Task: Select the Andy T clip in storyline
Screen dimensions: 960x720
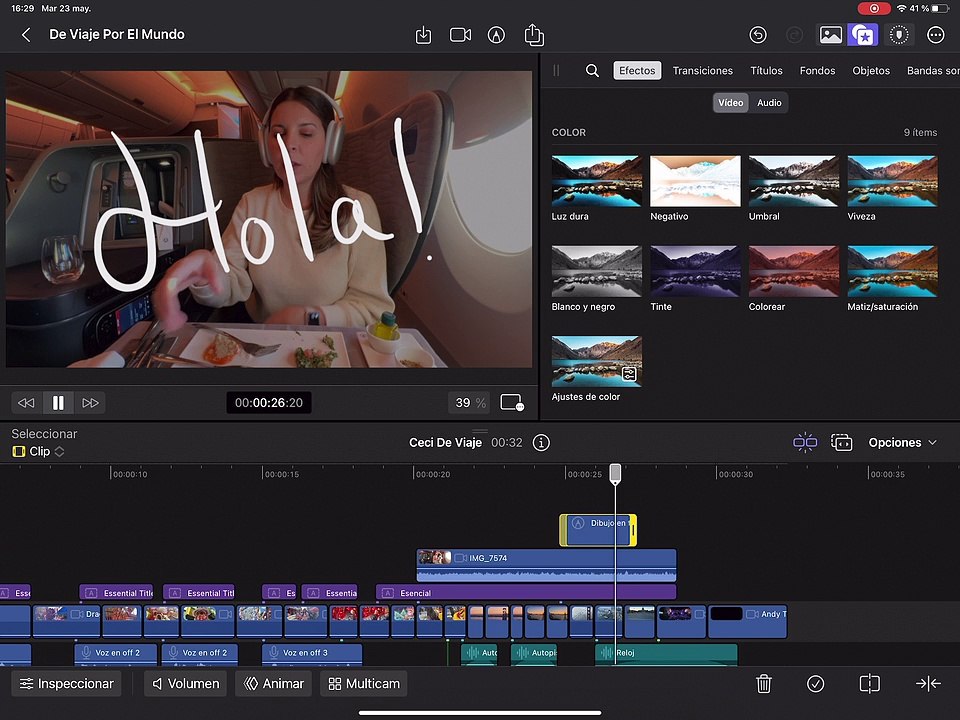Action: pos(747,621)
